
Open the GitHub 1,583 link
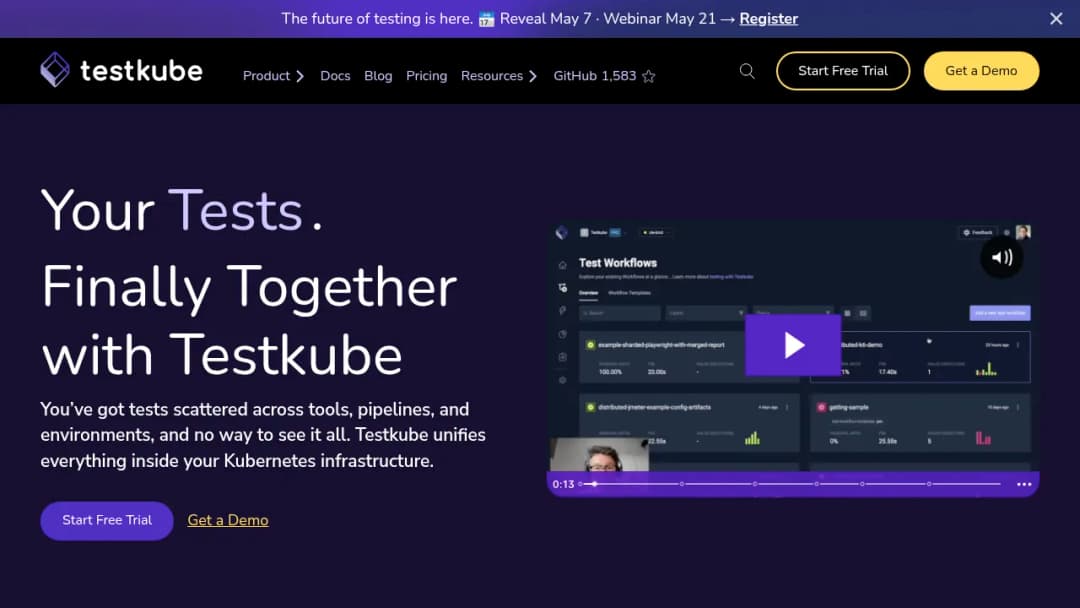595,76
